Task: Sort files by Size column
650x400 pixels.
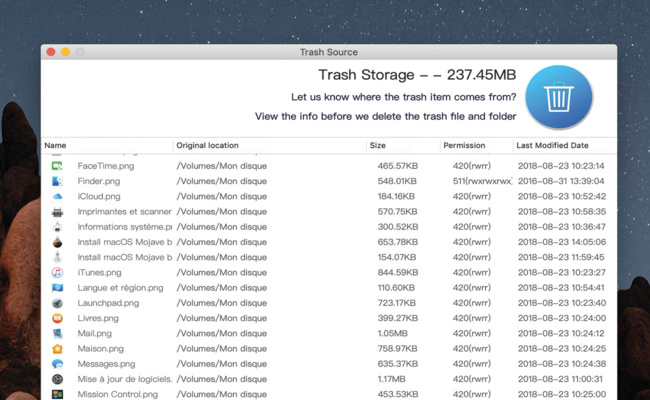Action: pos(378,146)
